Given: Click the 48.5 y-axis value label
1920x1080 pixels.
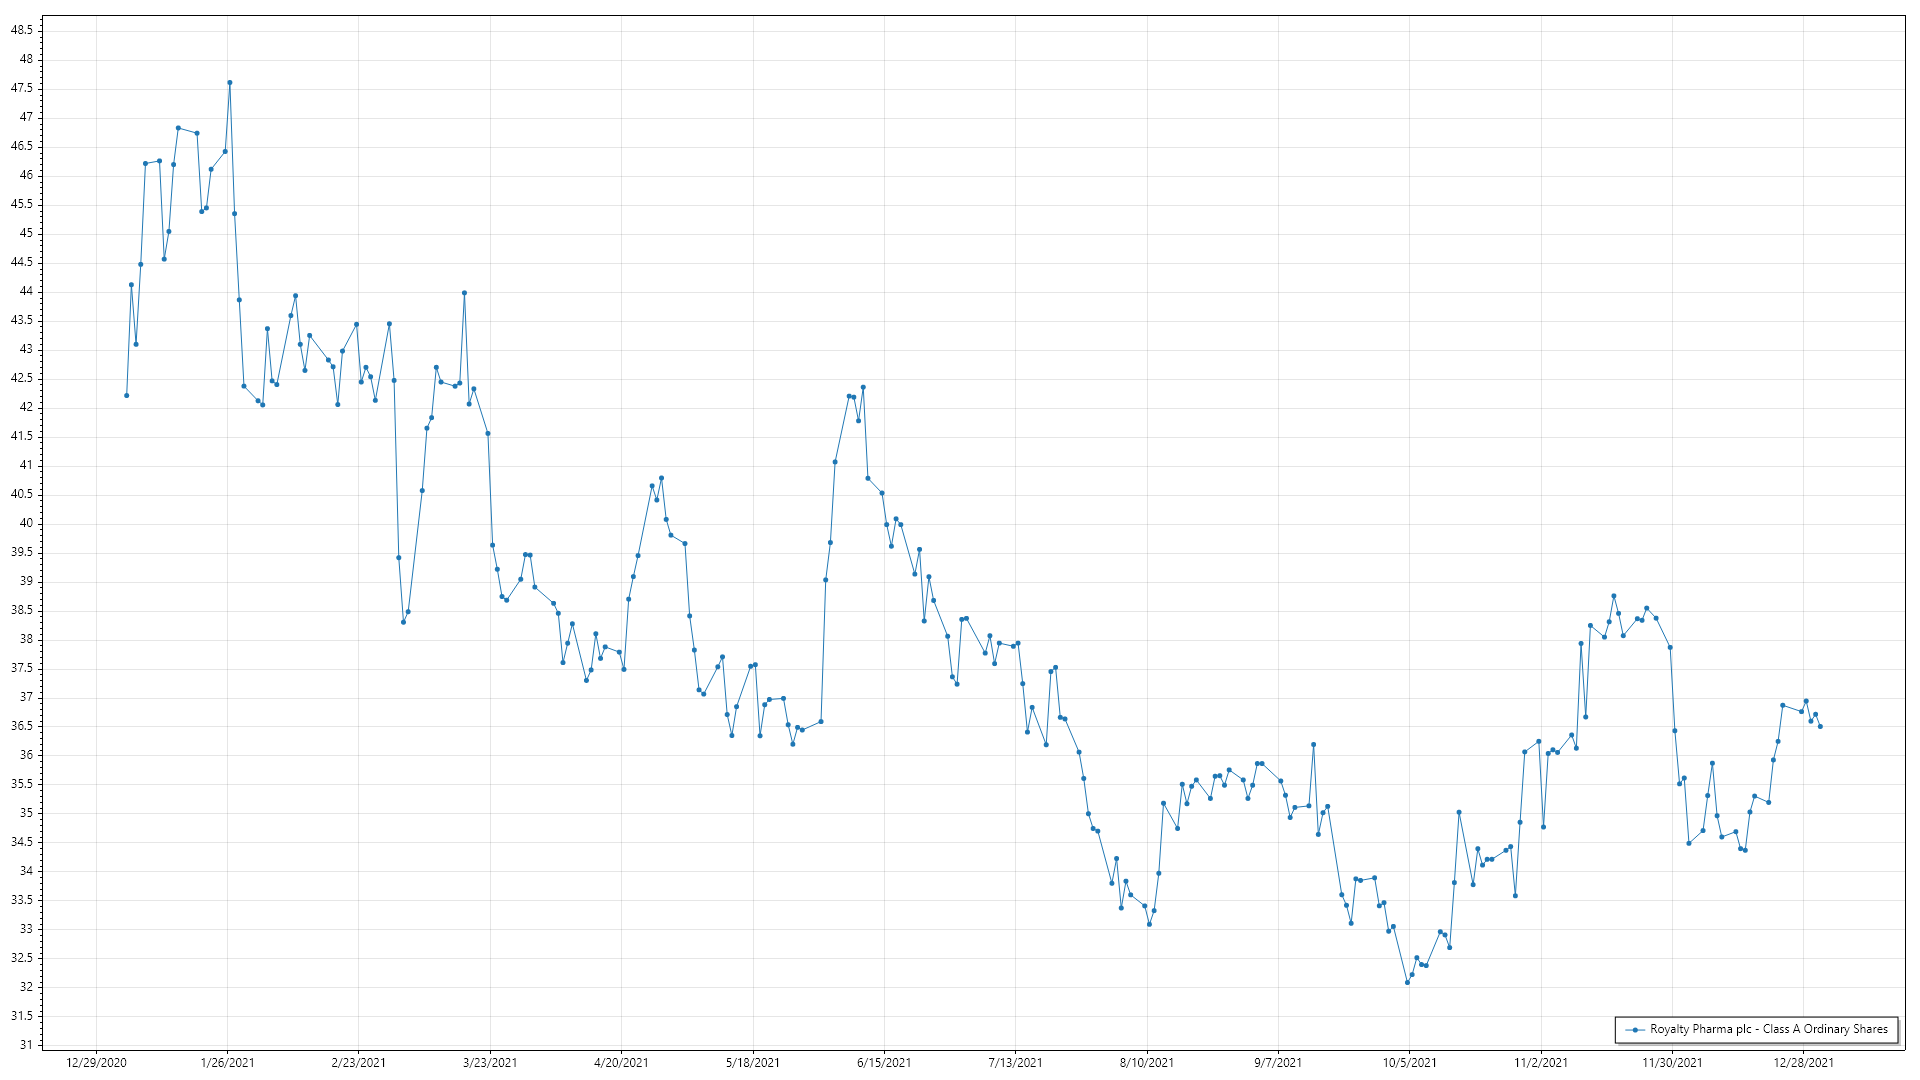Looking at the screenshot, I should [x=22, y=30].
